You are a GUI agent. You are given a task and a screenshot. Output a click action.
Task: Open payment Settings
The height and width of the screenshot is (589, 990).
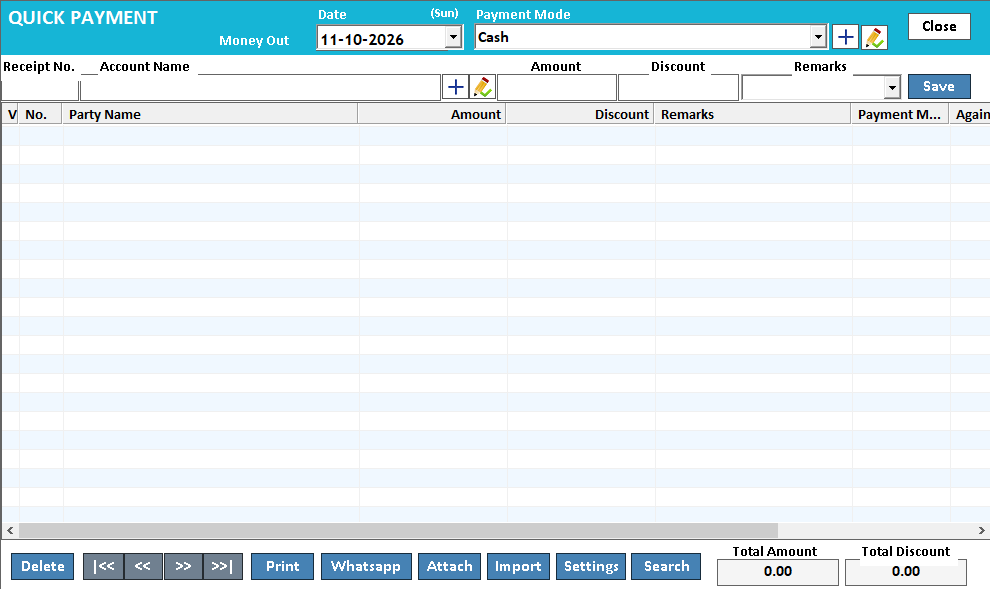point(591,566)
